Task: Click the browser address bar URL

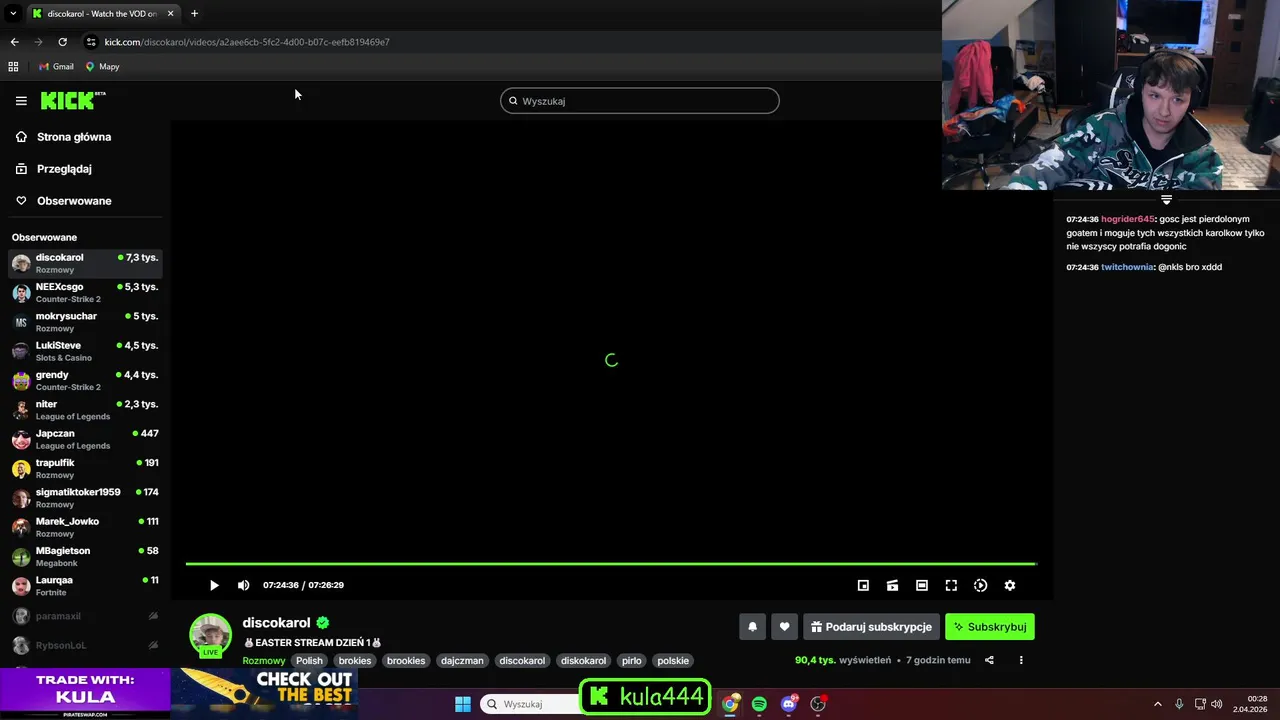Action: [247, 42]
